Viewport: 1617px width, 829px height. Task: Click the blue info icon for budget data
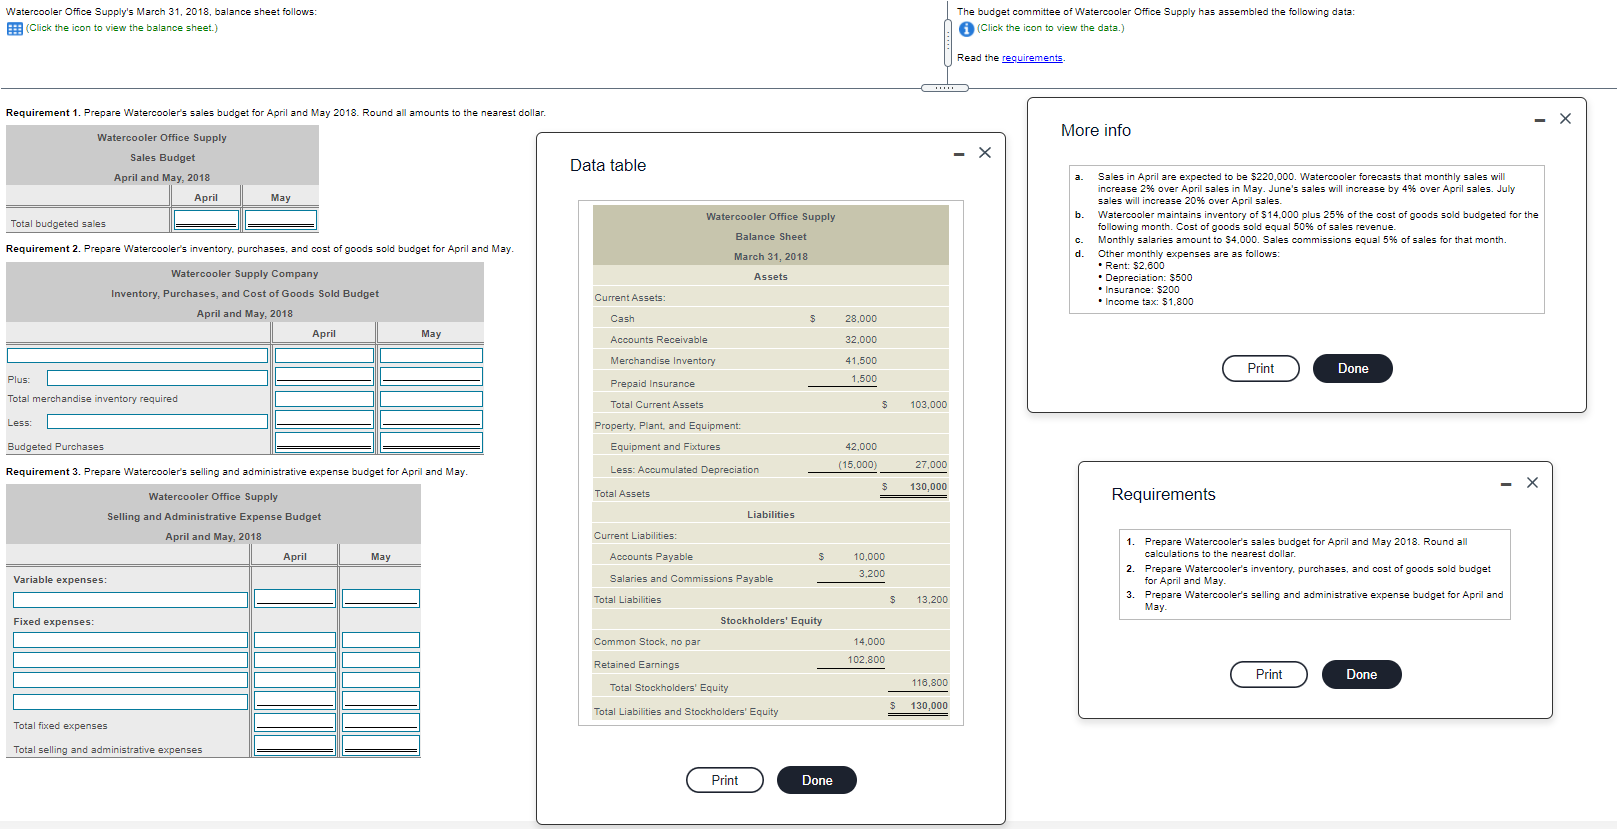point(966,29)
